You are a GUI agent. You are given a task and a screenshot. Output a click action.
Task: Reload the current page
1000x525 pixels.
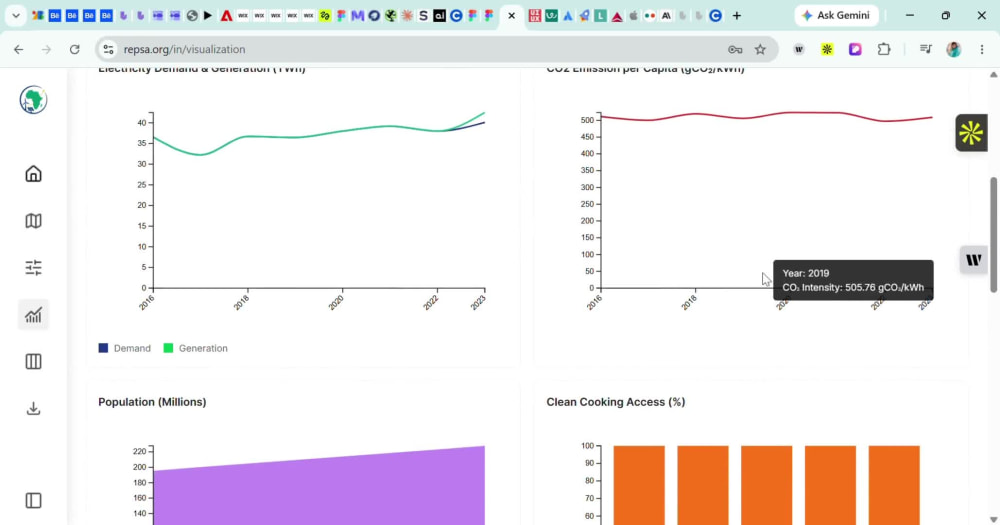coord(75,49)
